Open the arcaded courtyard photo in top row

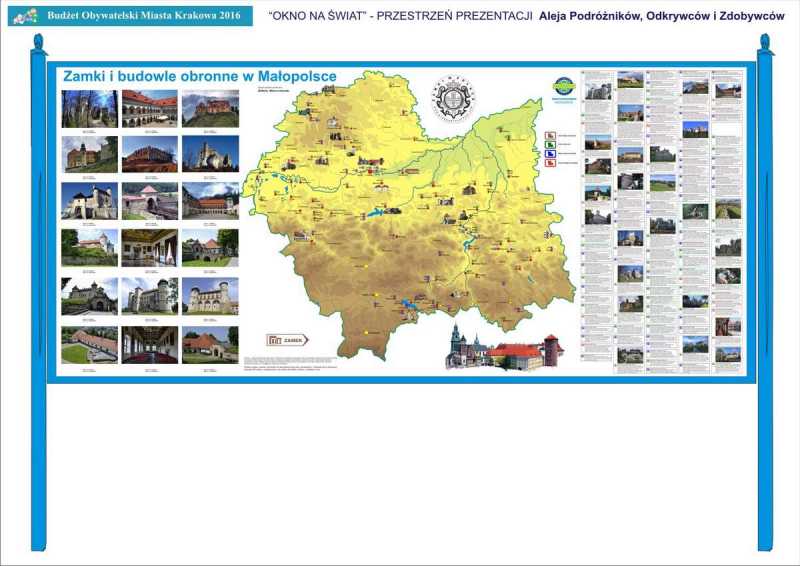(150, 108)
